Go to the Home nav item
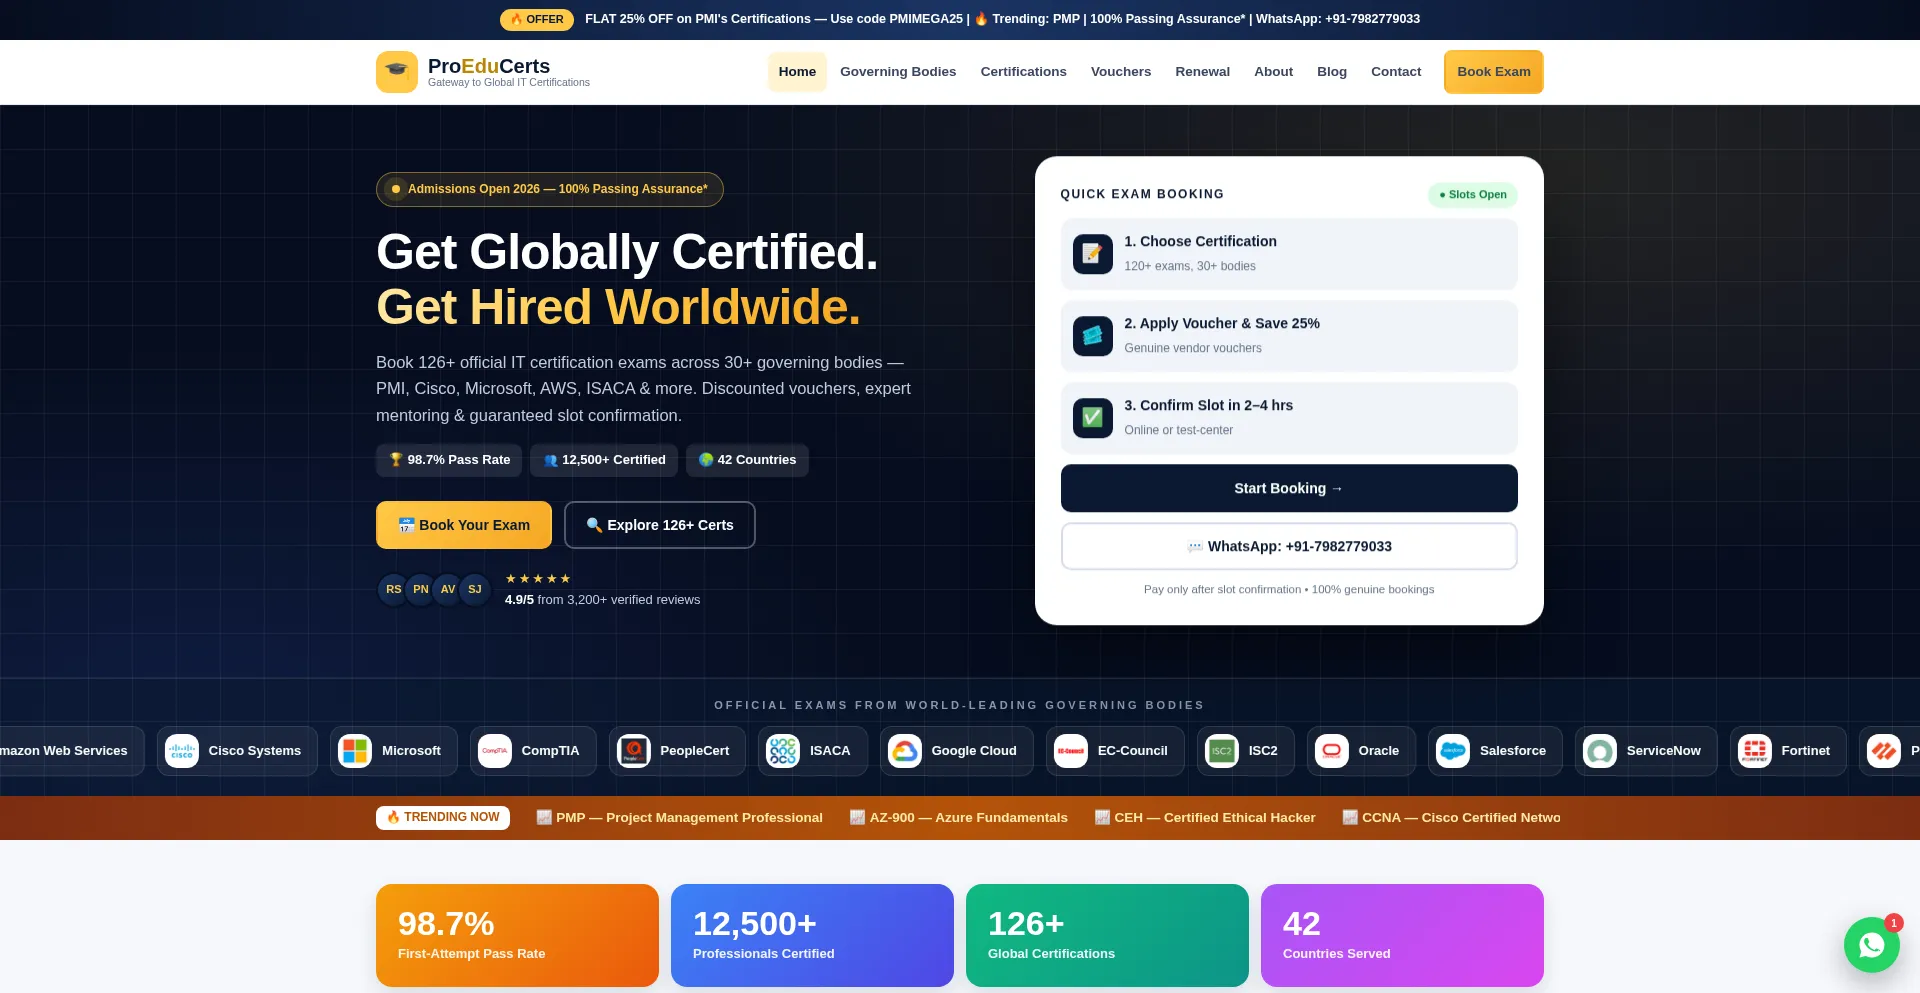1920x993 pixels. point(797,72)
